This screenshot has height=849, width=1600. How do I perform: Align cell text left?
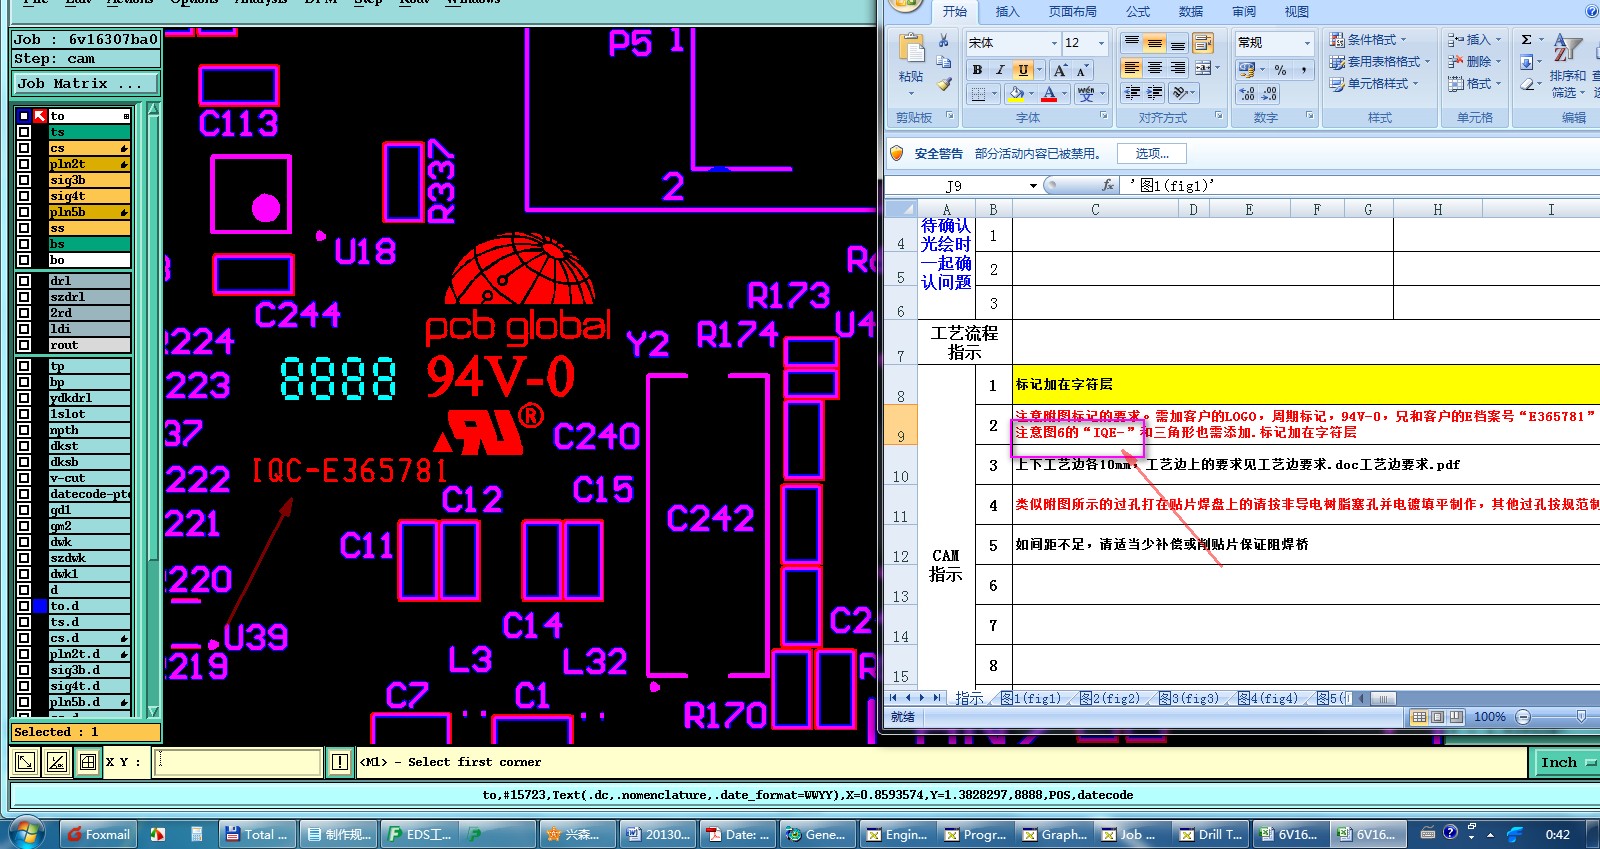[x=1131, y=68]
